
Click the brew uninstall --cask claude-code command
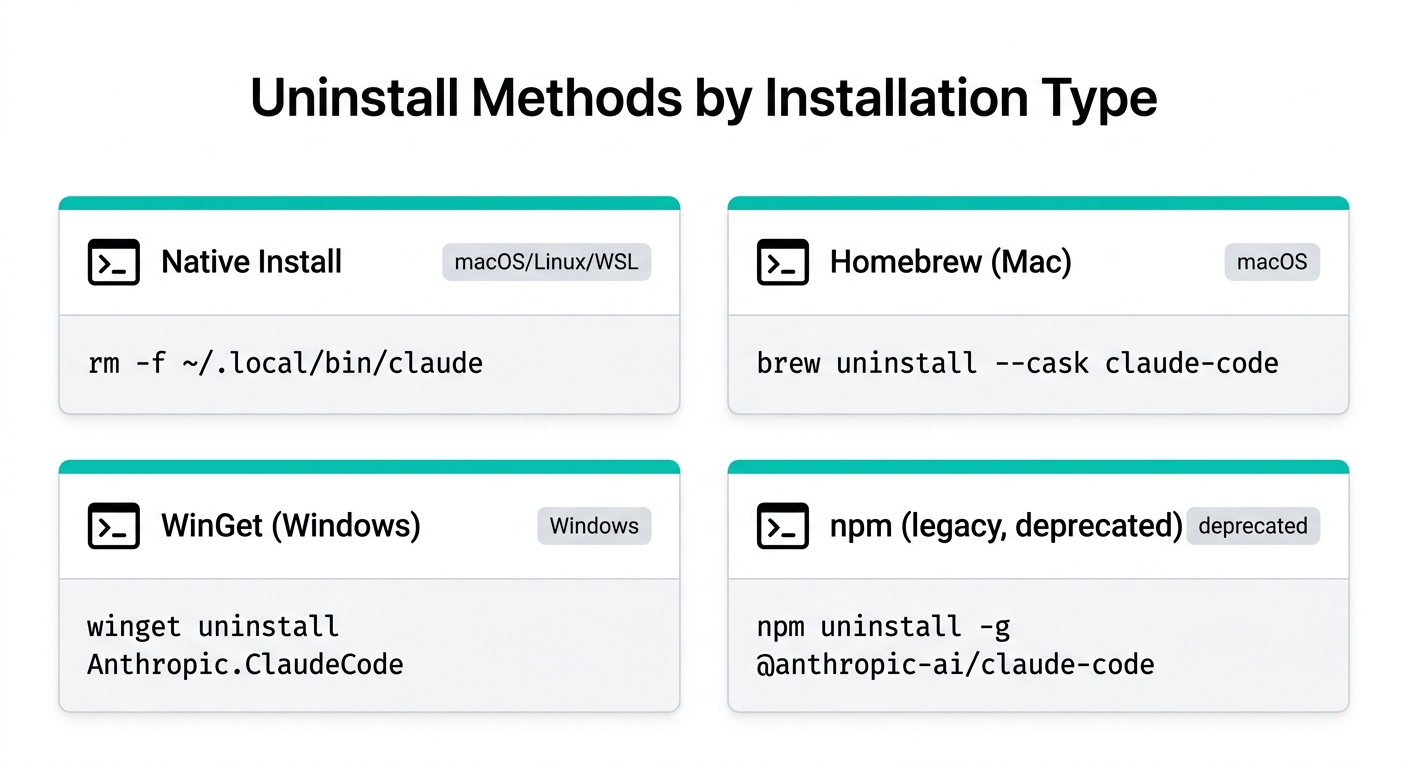coord(1017,362)
